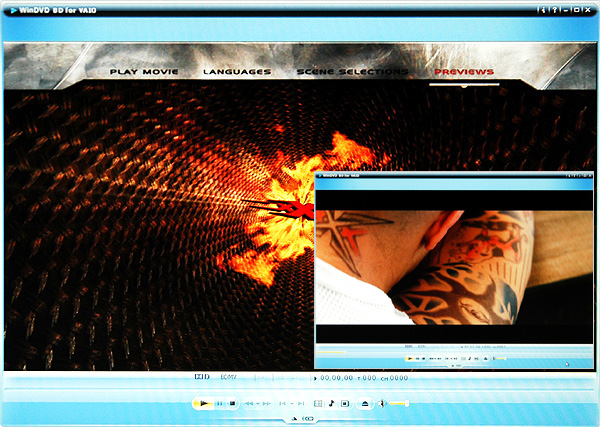Image resolution: width=600 pixels, height=427 pixels.
Task: Click the audio music note icon
Action: (332, 403)
